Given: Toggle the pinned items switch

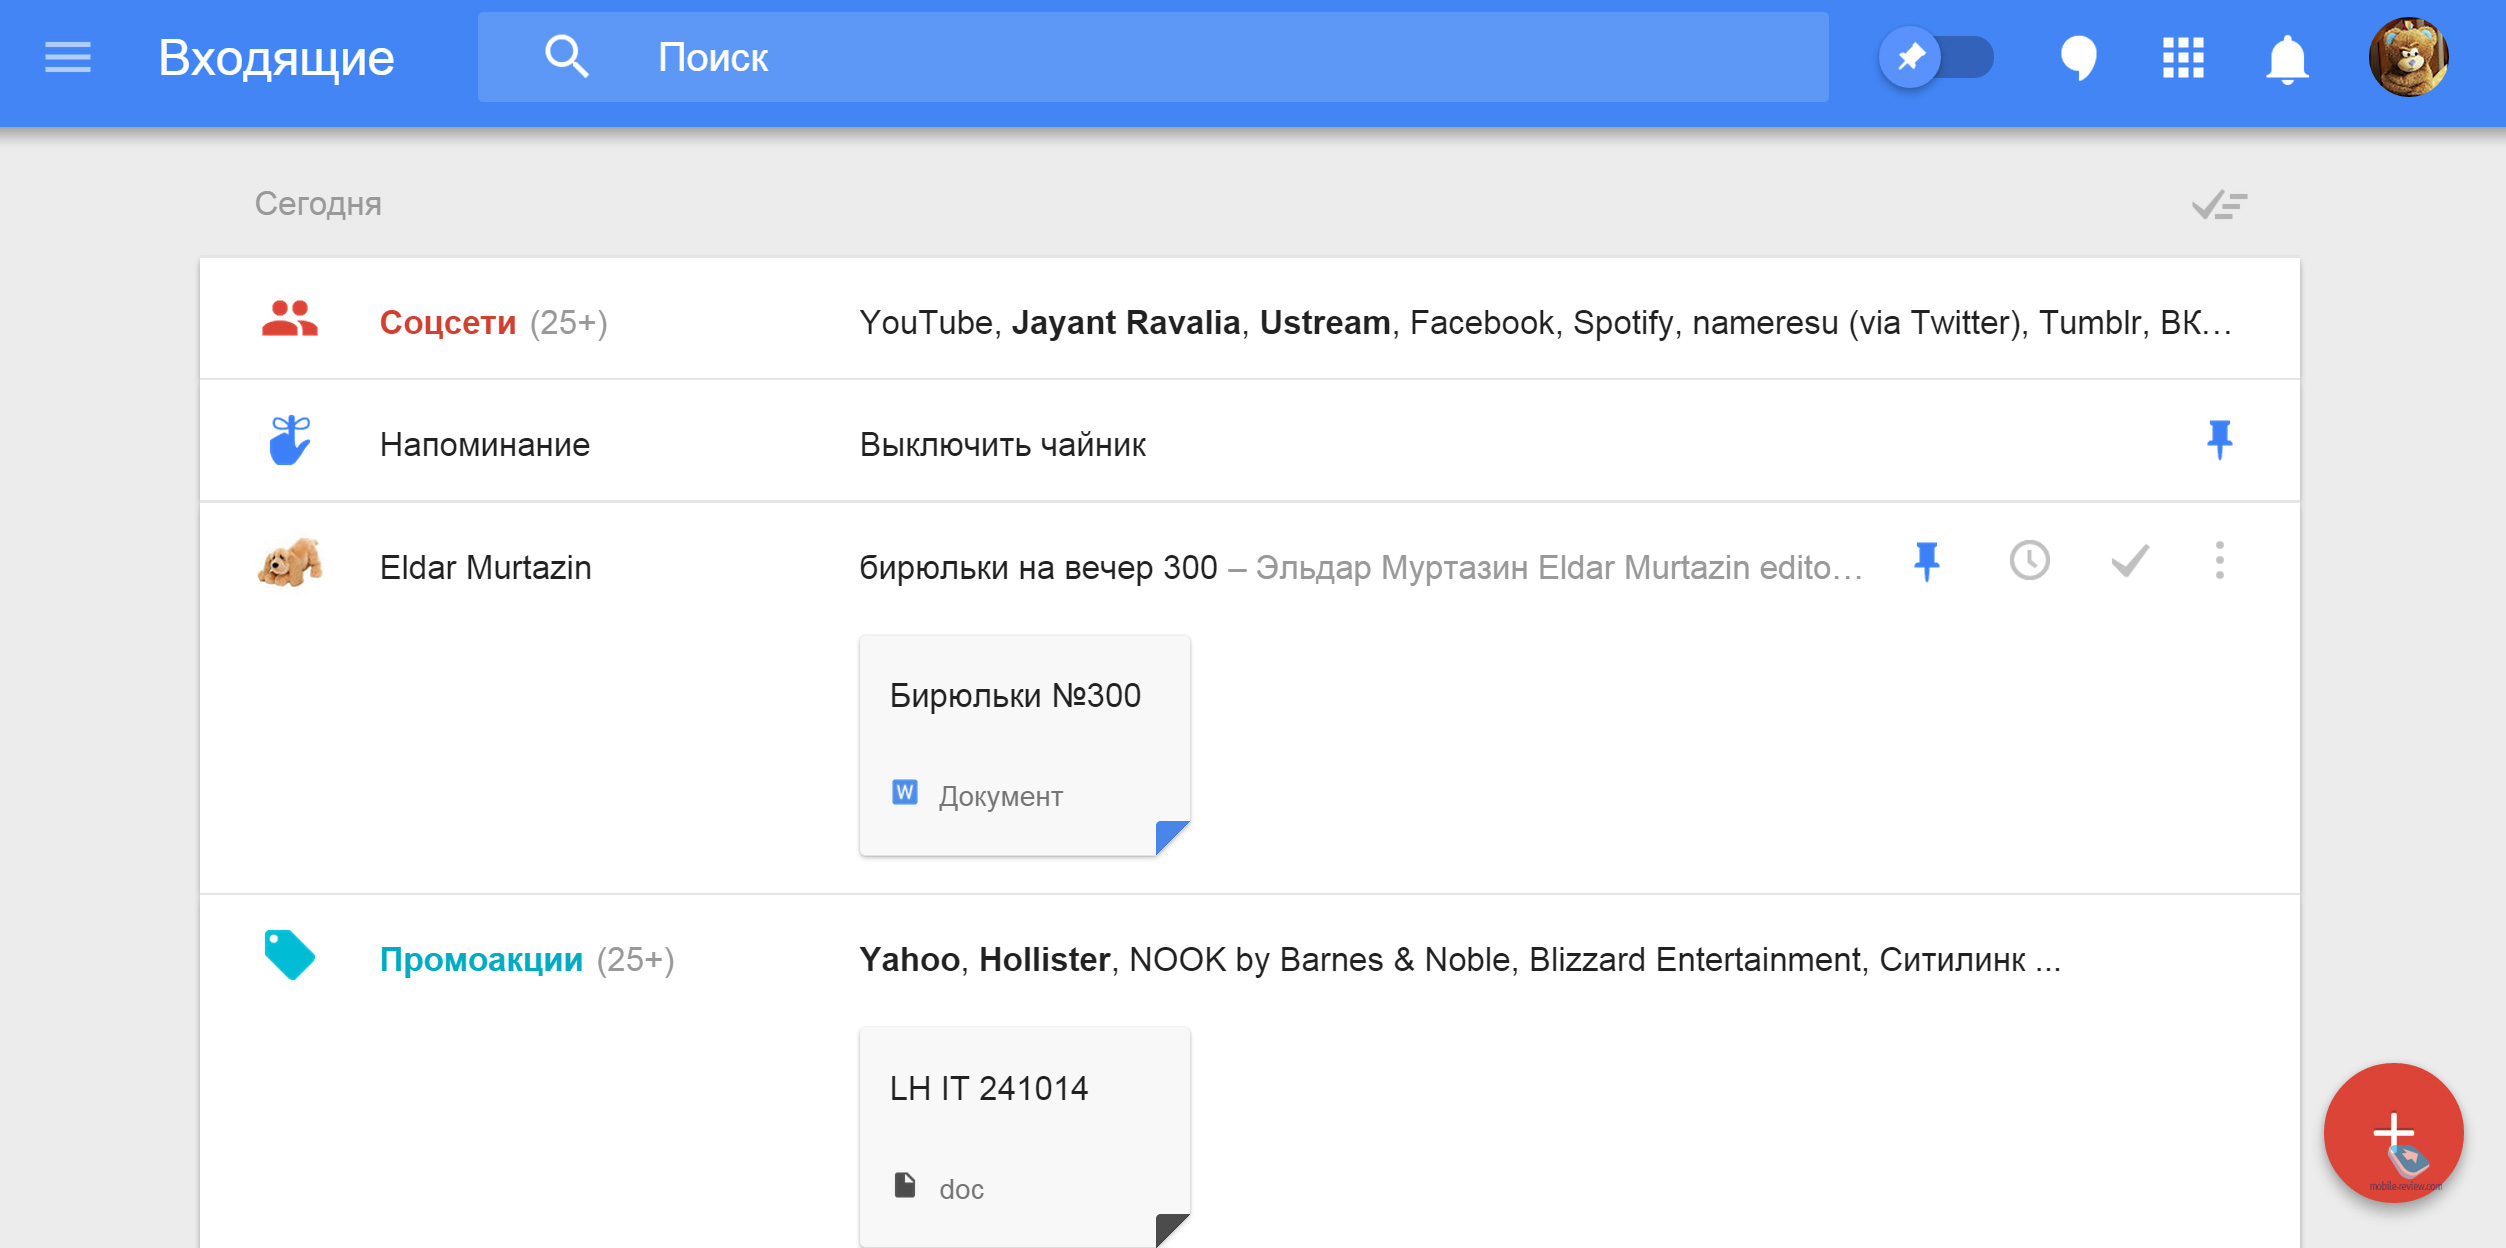Looking at the screenshot, I should pos(1936,57).
